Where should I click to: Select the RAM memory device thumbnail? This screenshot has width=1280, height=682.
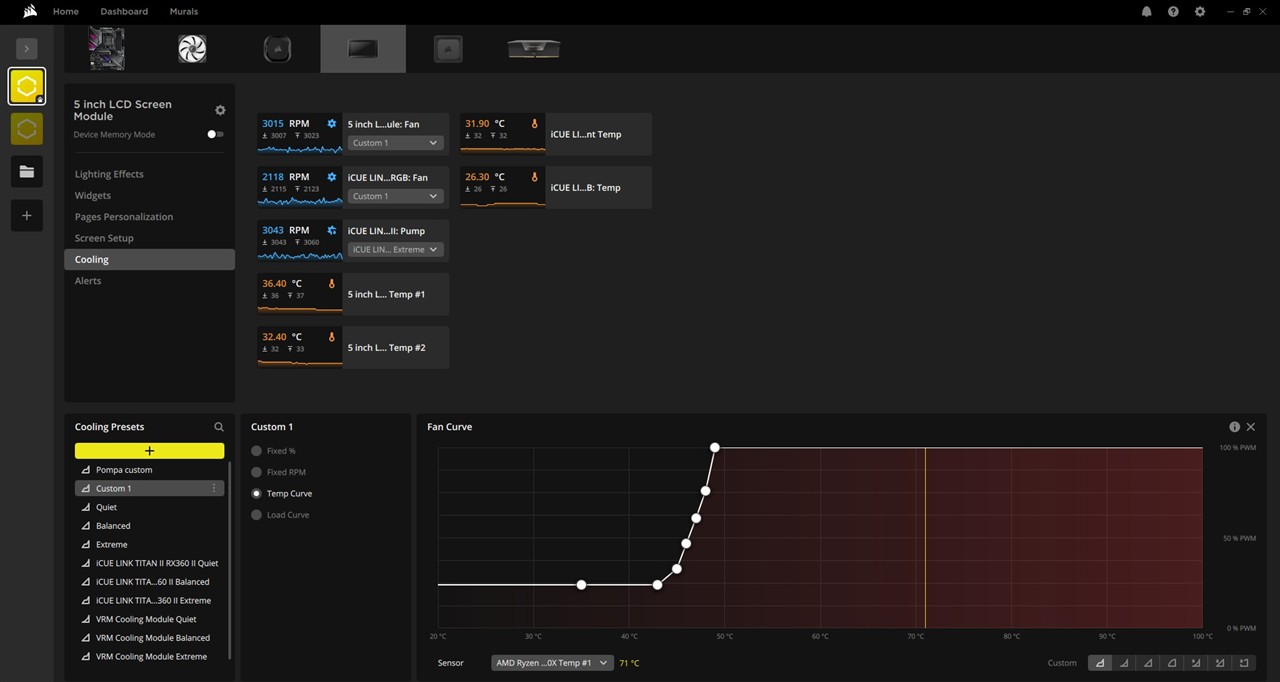(534, 49)
